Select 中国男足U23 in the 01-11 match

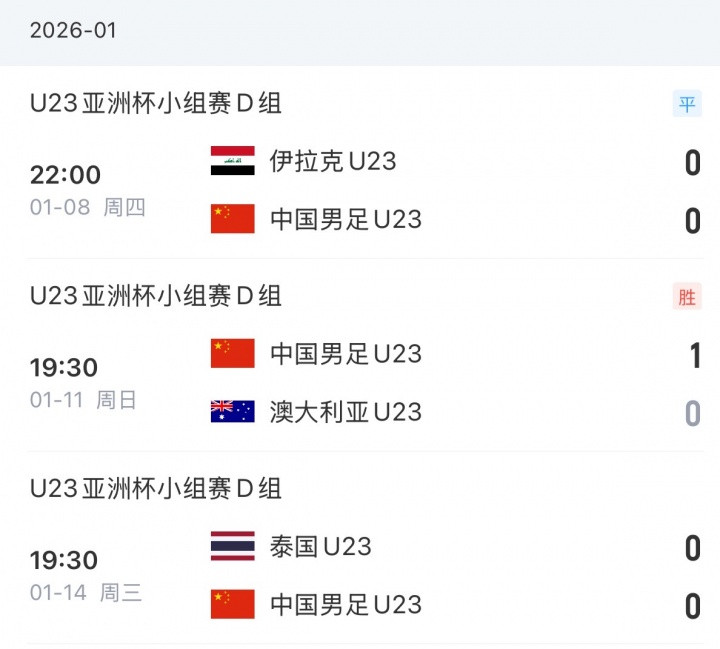[345, 353]
